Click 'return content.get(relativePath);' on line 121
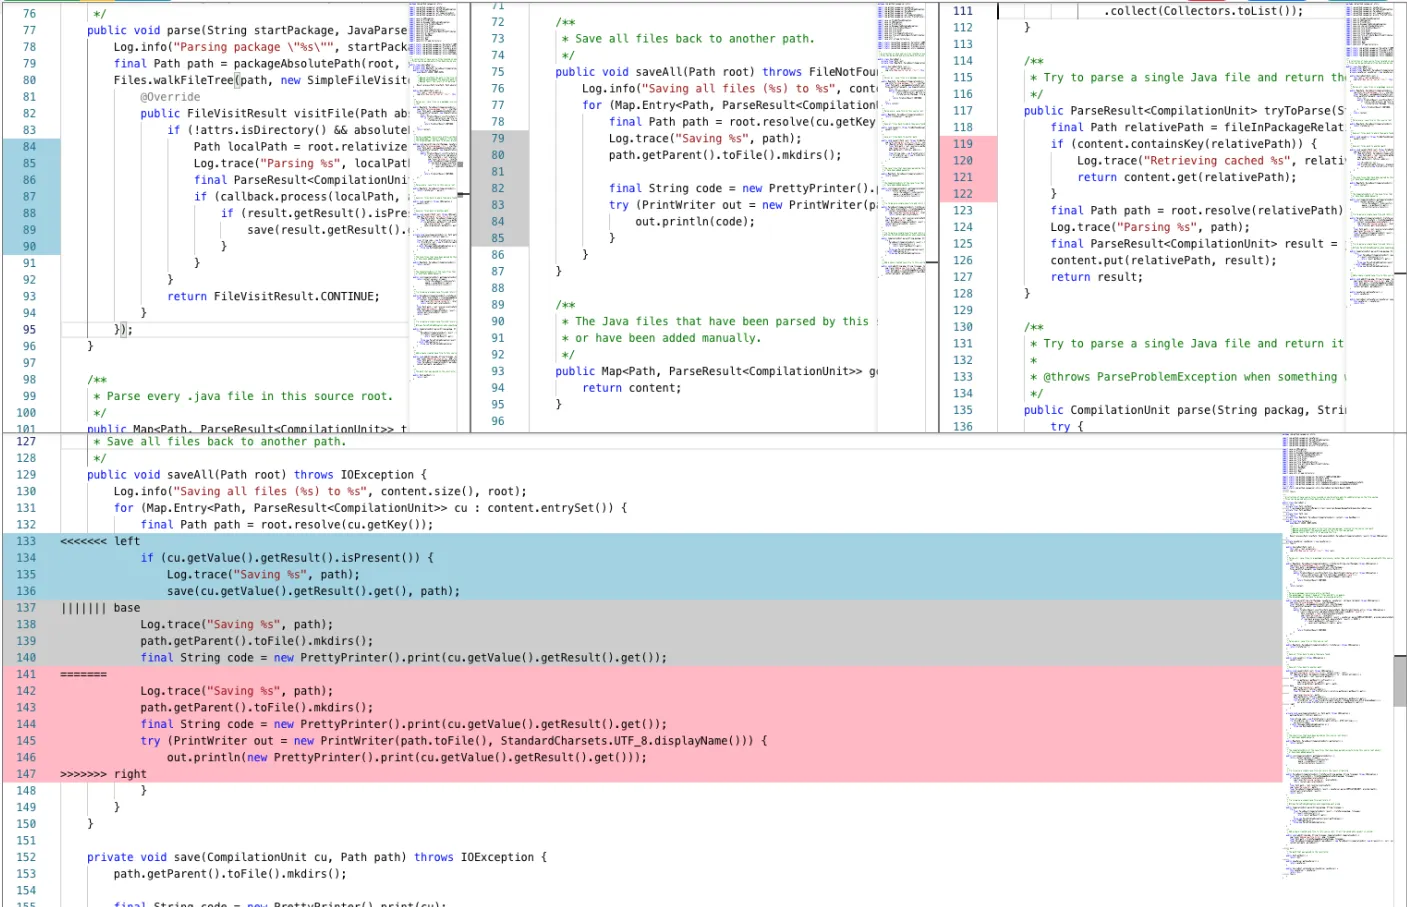 click(x=1187, y=178)
